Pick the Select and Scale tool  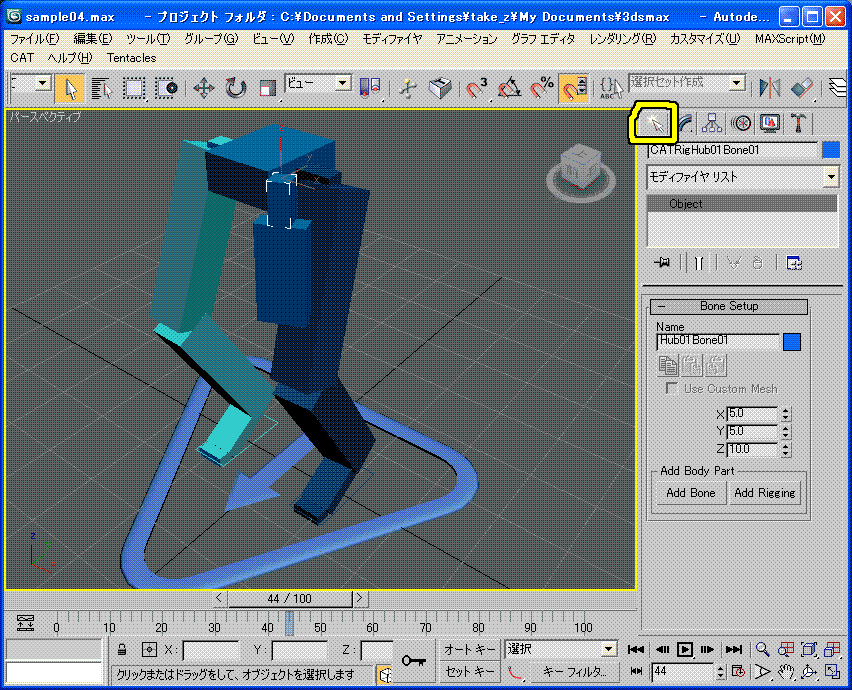[x=267, y=87]
